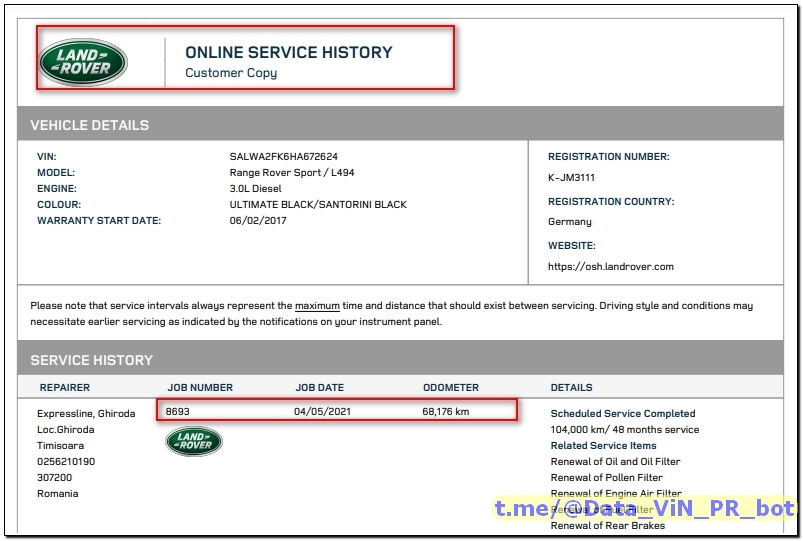
Task: Select warranty start date 06/02/2017
Action: pos(258,220)
